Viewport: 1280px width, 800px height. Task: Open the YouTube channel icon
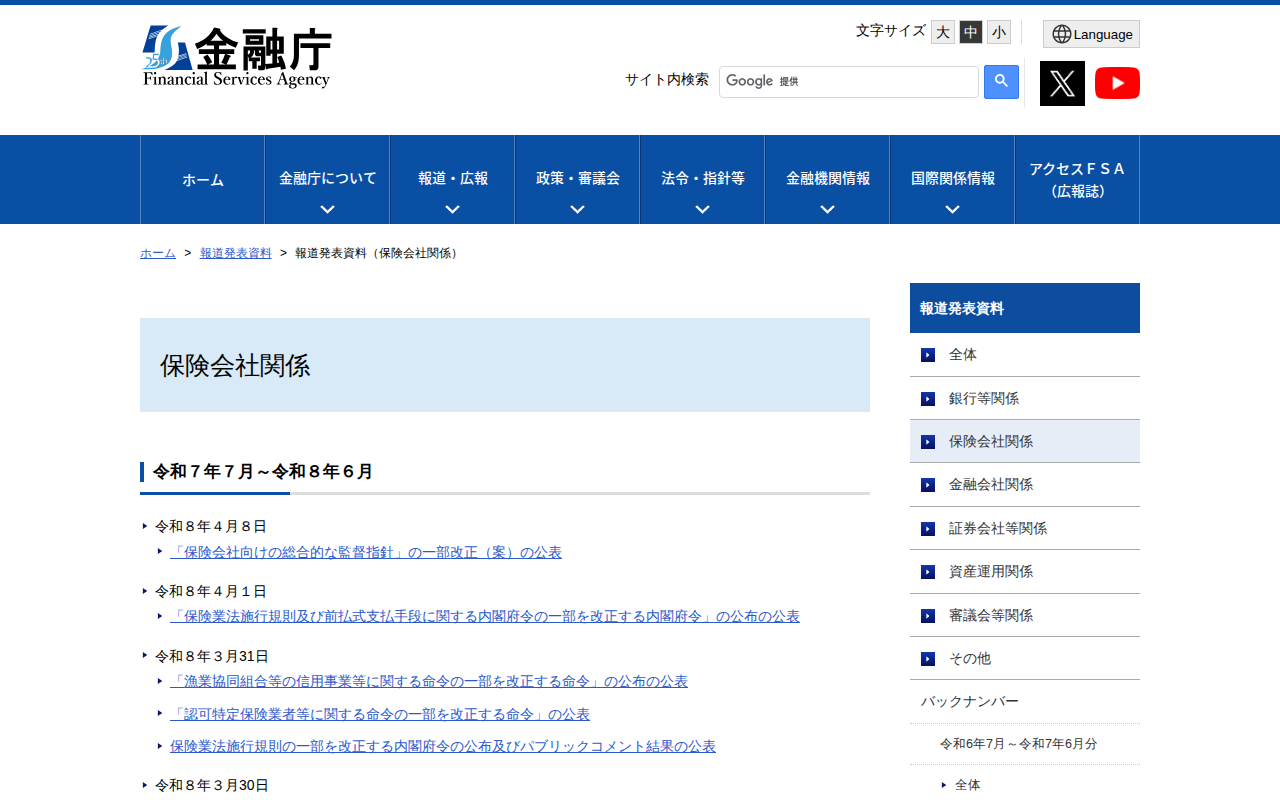pyautogui.click(x=1117, y=83)
